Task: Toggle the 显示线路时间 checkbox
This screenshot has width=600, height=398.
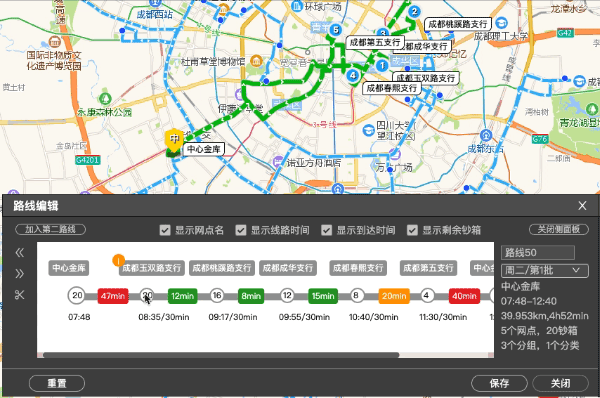Action: click(x=241, y=230)
